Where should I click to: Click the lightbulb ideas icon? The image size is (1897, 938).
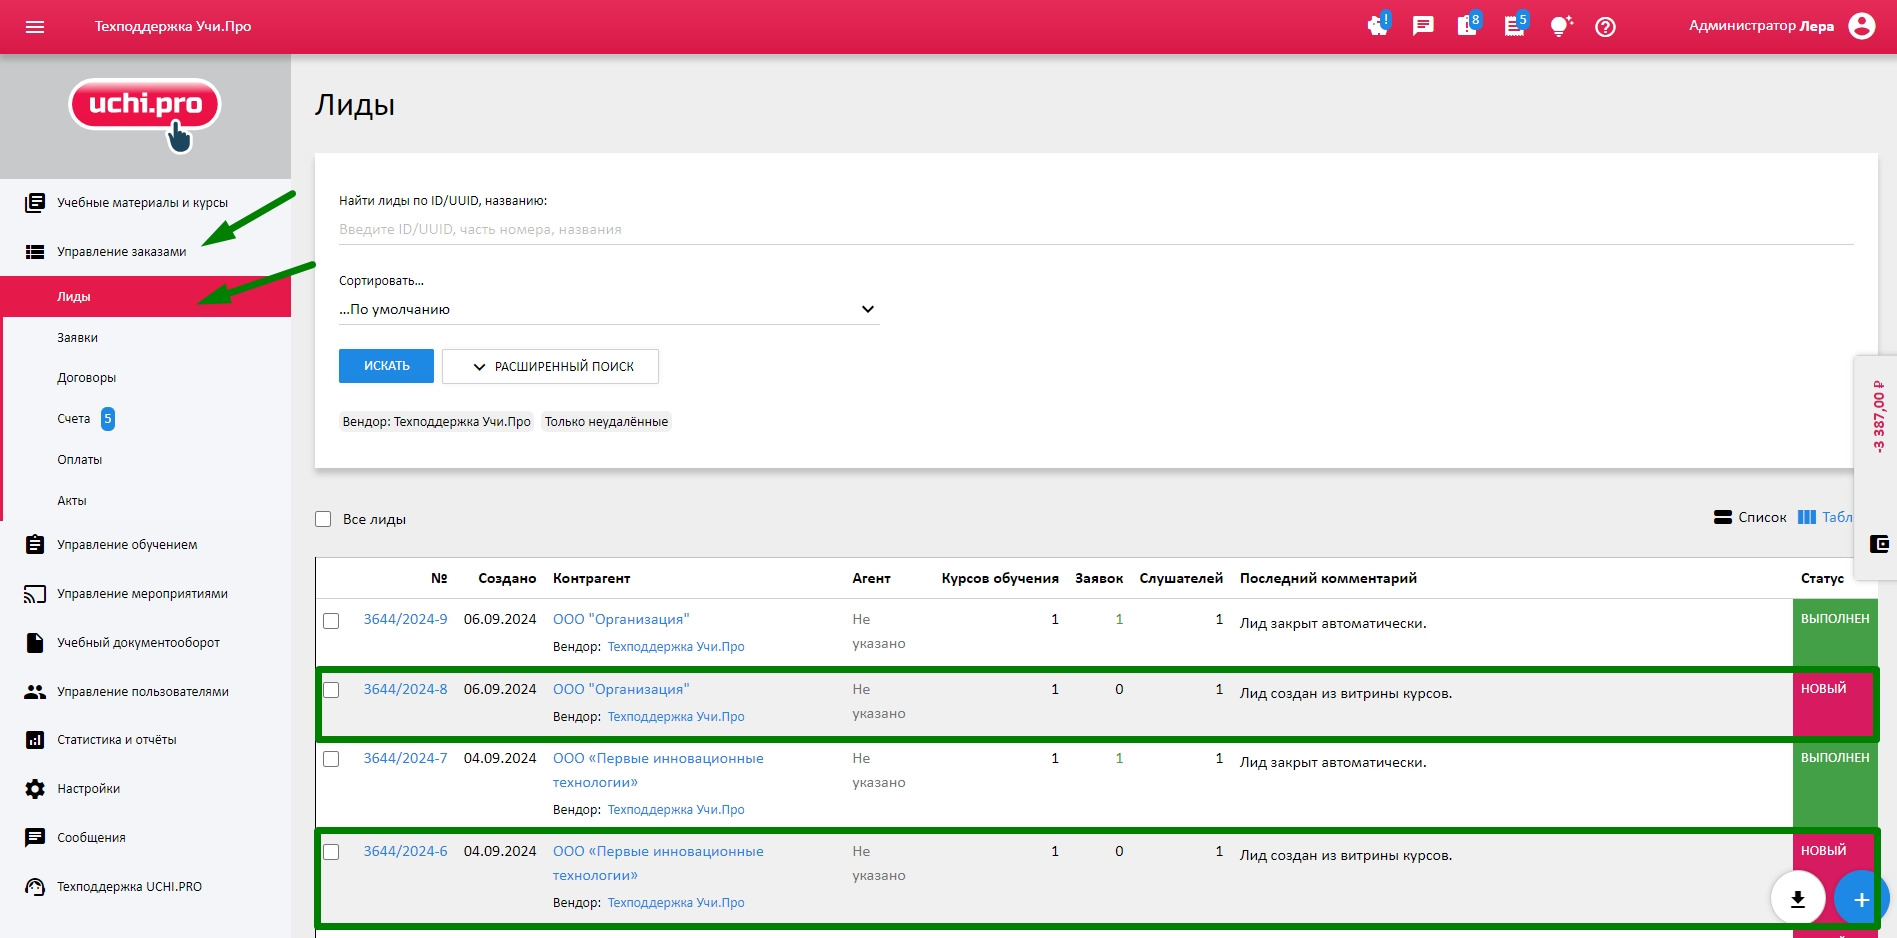pyautogui.click(x=1560, y=26)
